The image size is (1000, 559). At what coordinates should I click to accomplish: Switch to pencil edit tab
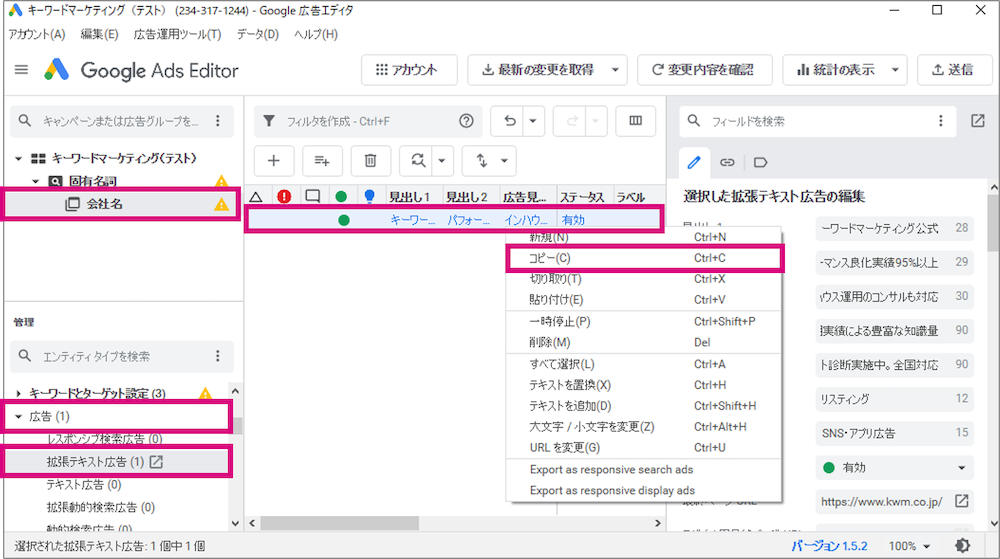(x=695, y=162)
